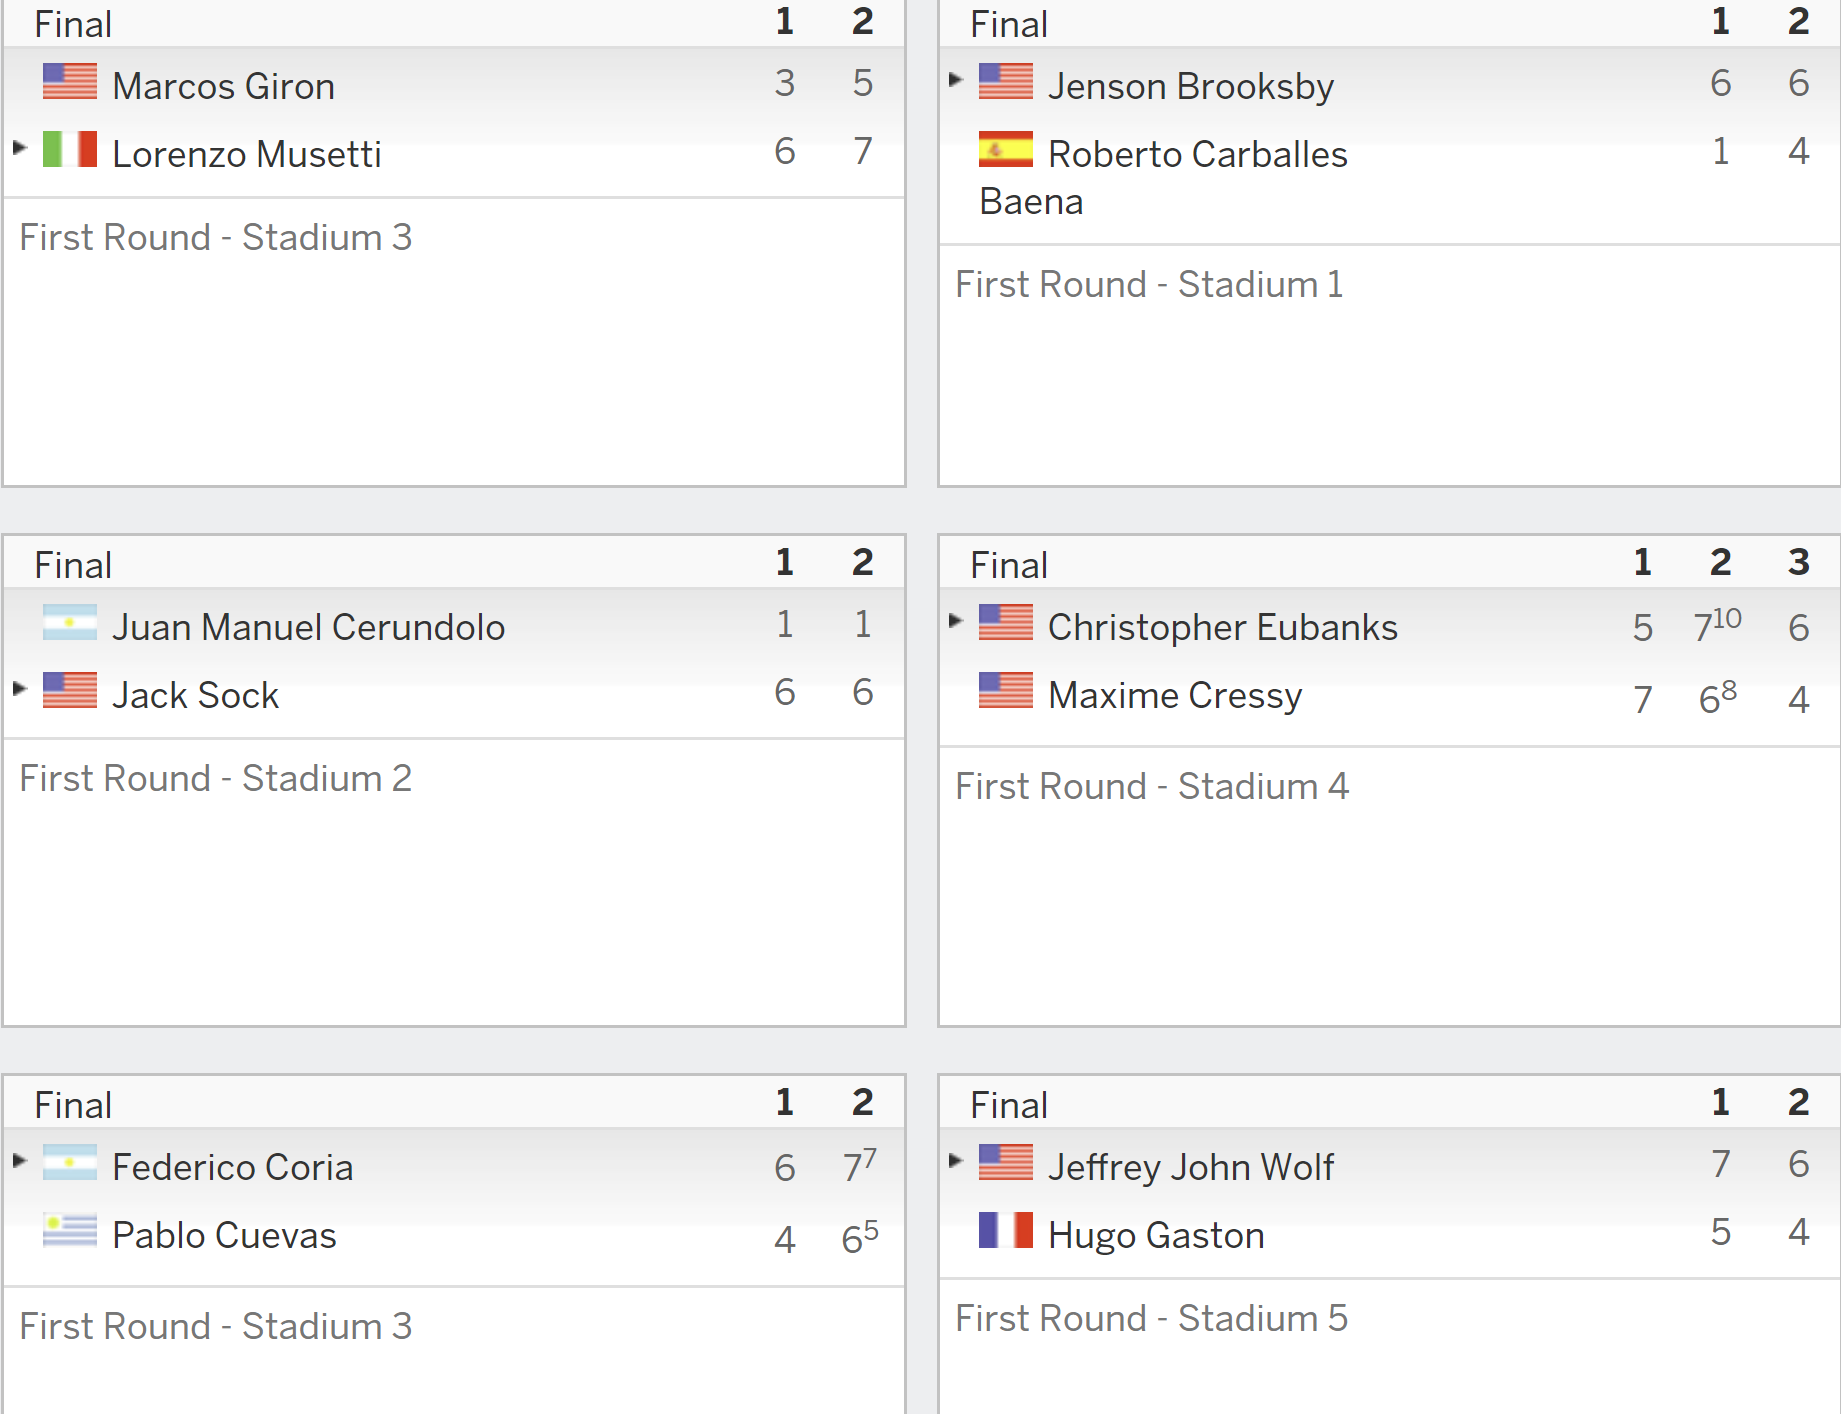Open Jeffrey John Wolf's player page
1841x1414 pixels.
(1191, 1168)
